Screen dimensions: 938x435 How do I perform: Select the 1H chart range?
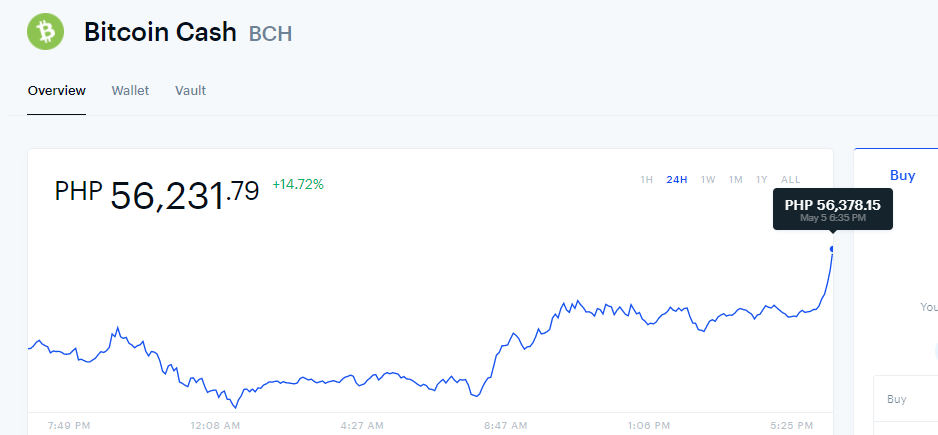click(x=647, y=180)
